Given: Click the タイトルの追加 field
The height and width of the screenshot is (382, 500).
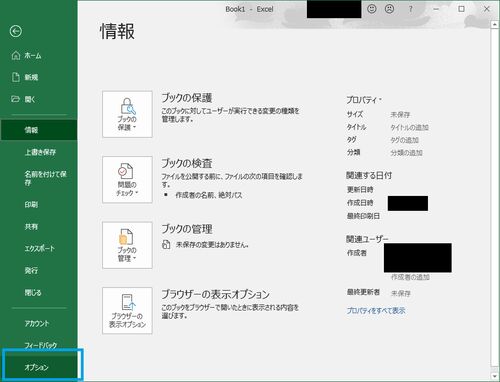Looking at the screenshot, I should pyautogui.click(x=410, y=127).
